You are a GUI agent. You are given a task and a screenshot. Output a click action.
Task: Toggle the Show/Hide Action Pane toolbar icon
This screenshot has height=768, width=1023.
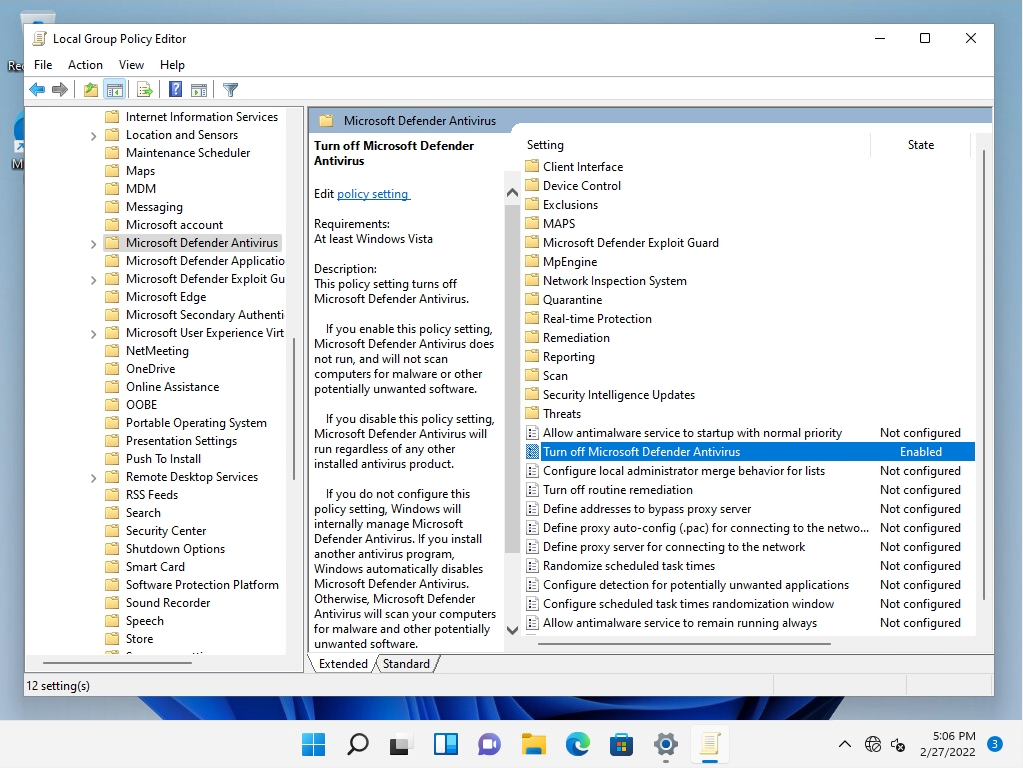point(199,89)
